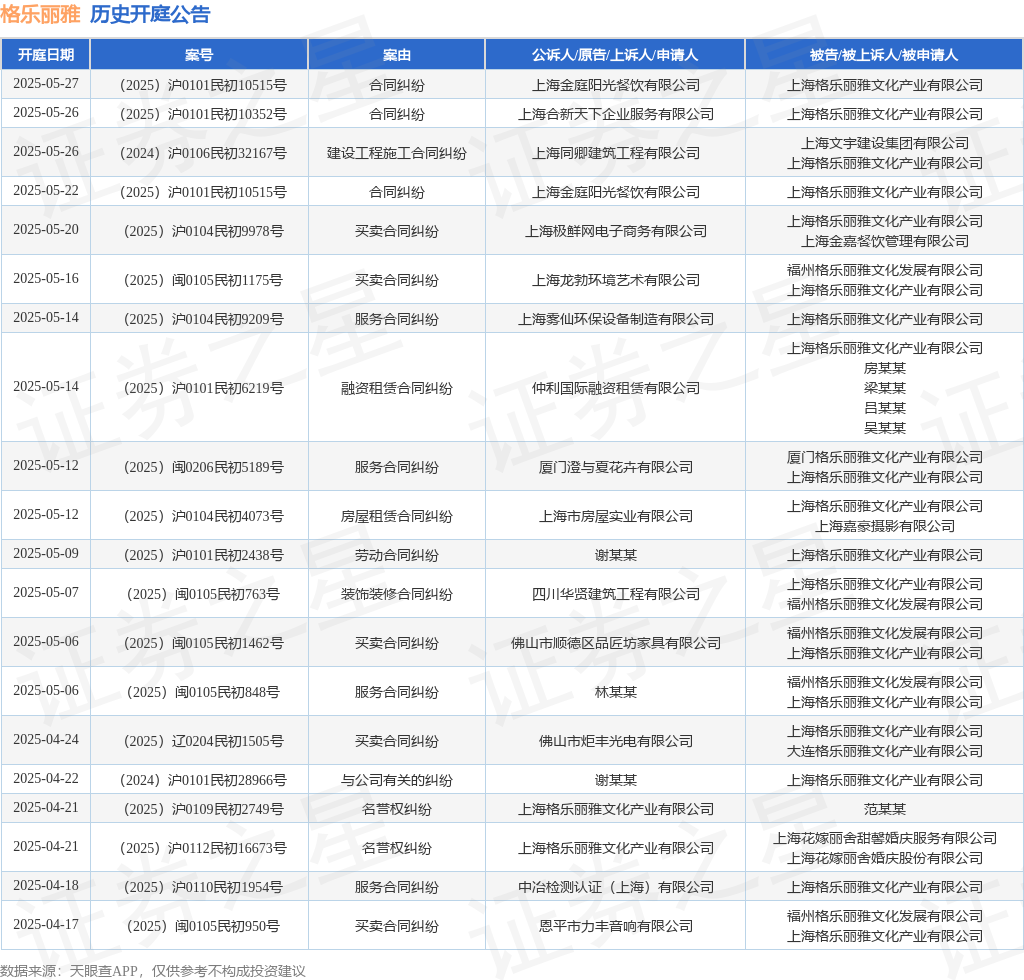Select plaintiff 林某某

pos(616,692)
